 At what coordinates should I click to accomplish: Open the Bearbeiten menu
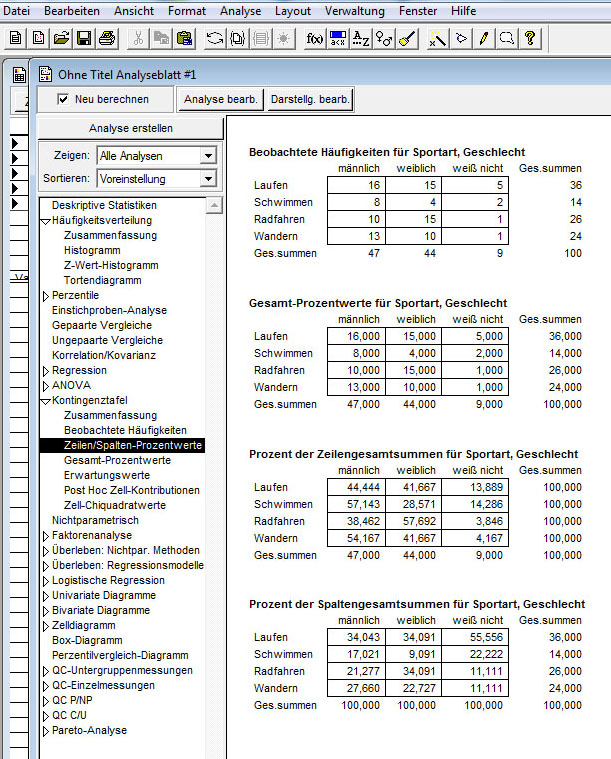click(72, 11)
